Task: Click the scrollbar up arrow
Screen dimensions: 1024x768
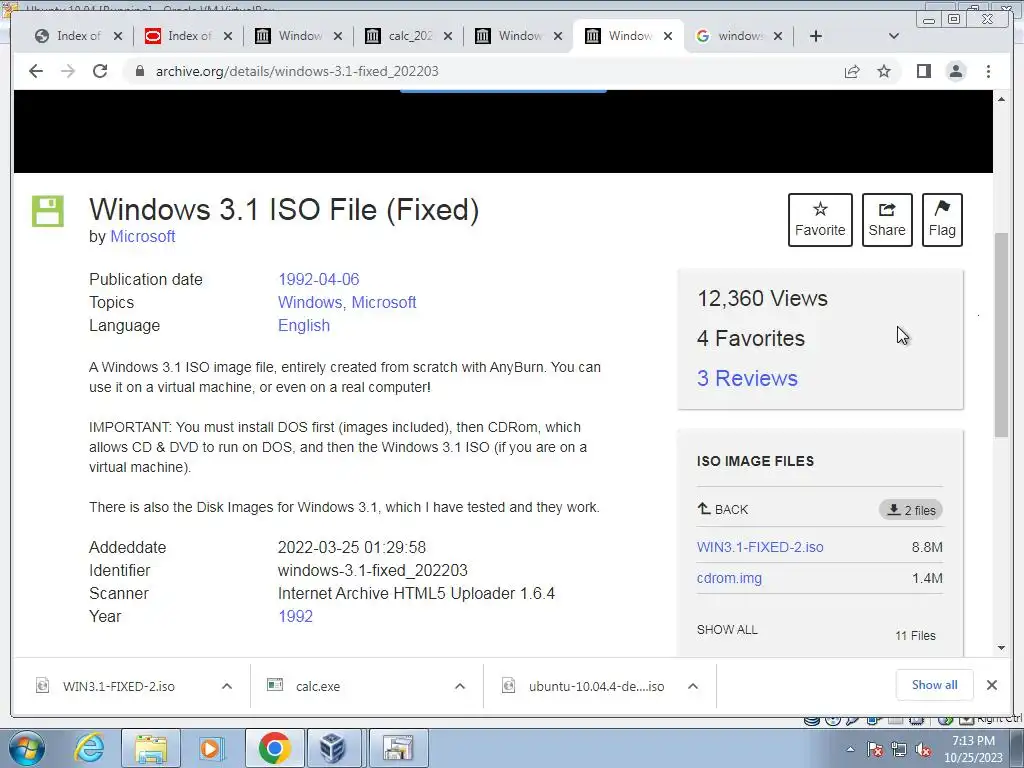Action: coord(1001,99)
